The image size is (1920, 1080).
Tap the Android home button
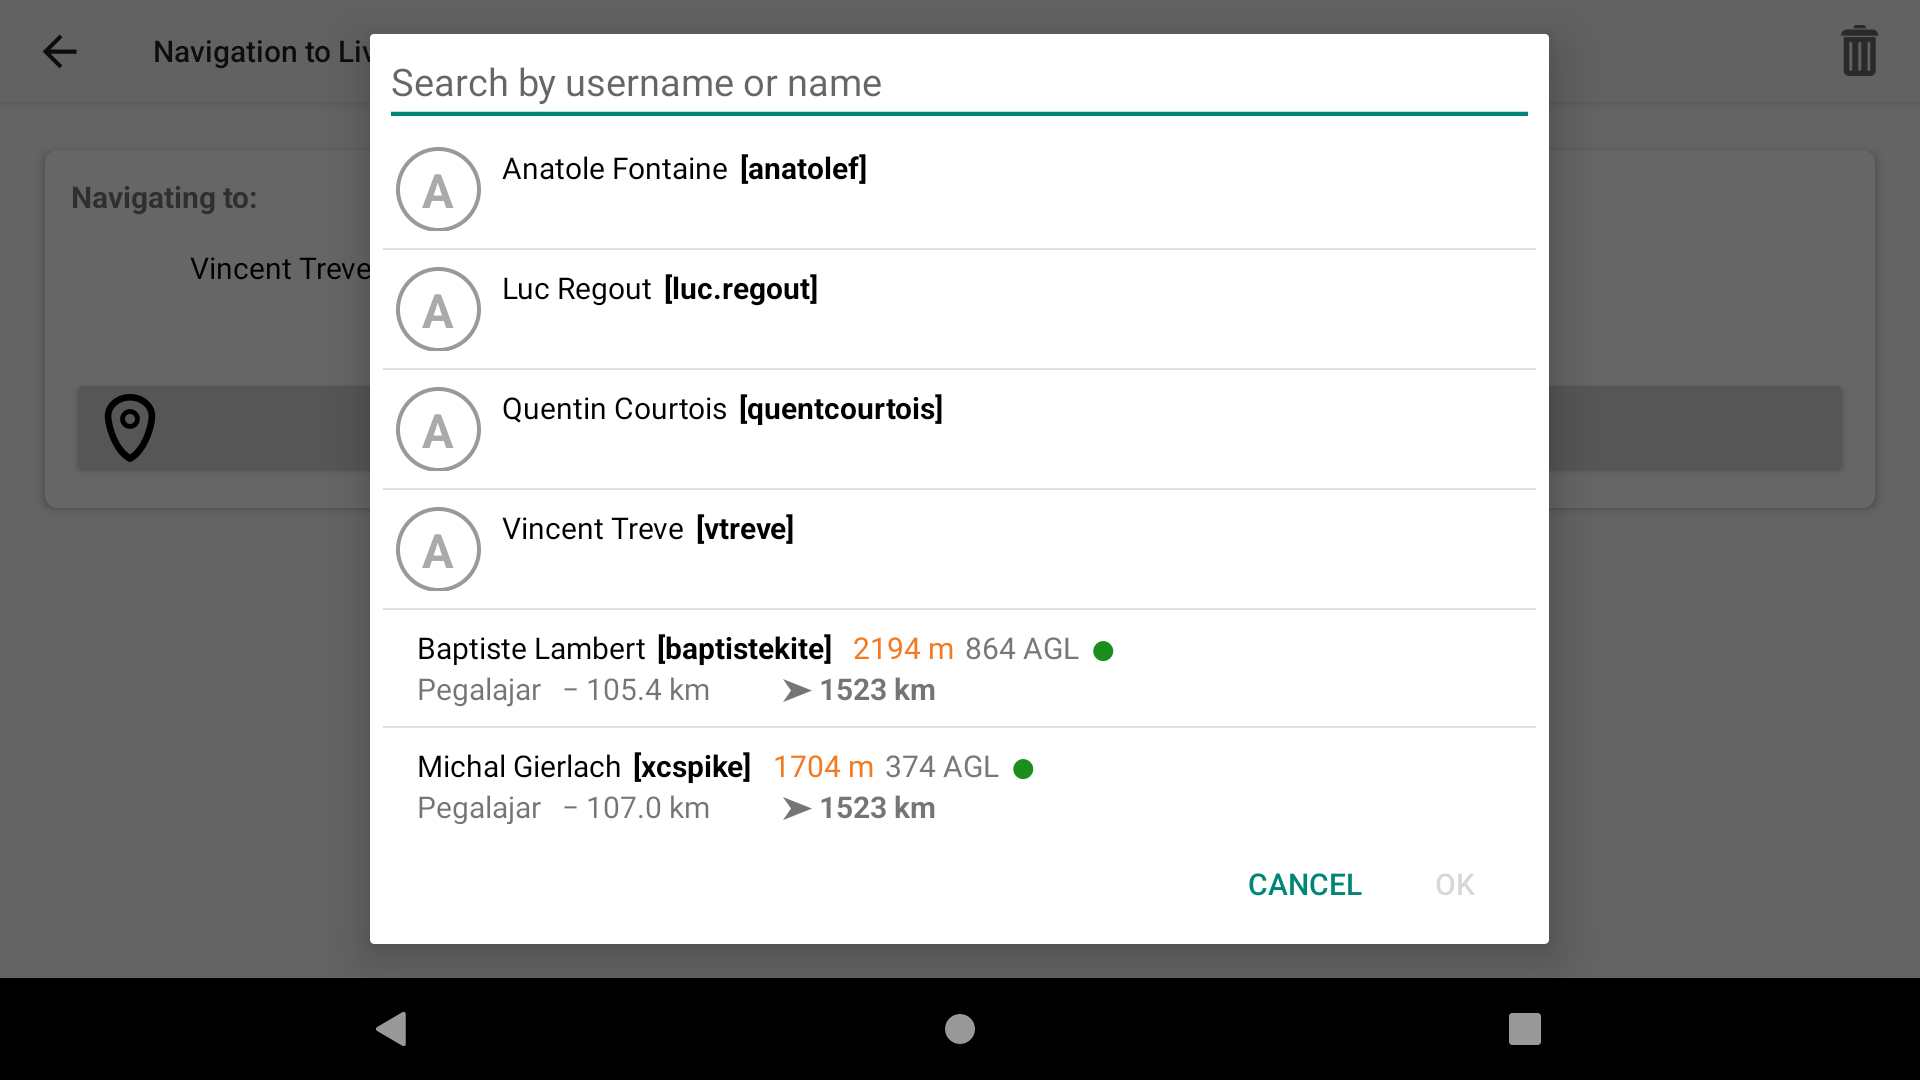point(960,1029)
